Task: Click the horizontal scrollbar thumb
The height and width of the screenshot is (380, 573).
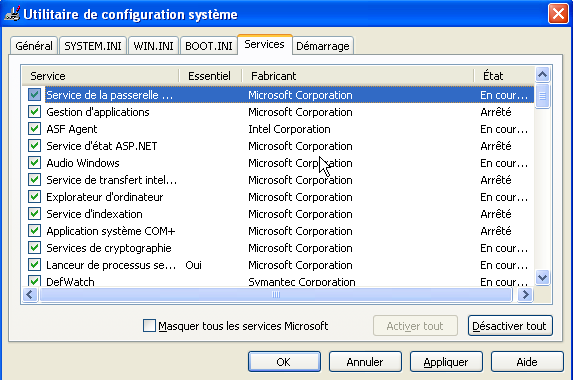Action: click(x=276, y=294)
